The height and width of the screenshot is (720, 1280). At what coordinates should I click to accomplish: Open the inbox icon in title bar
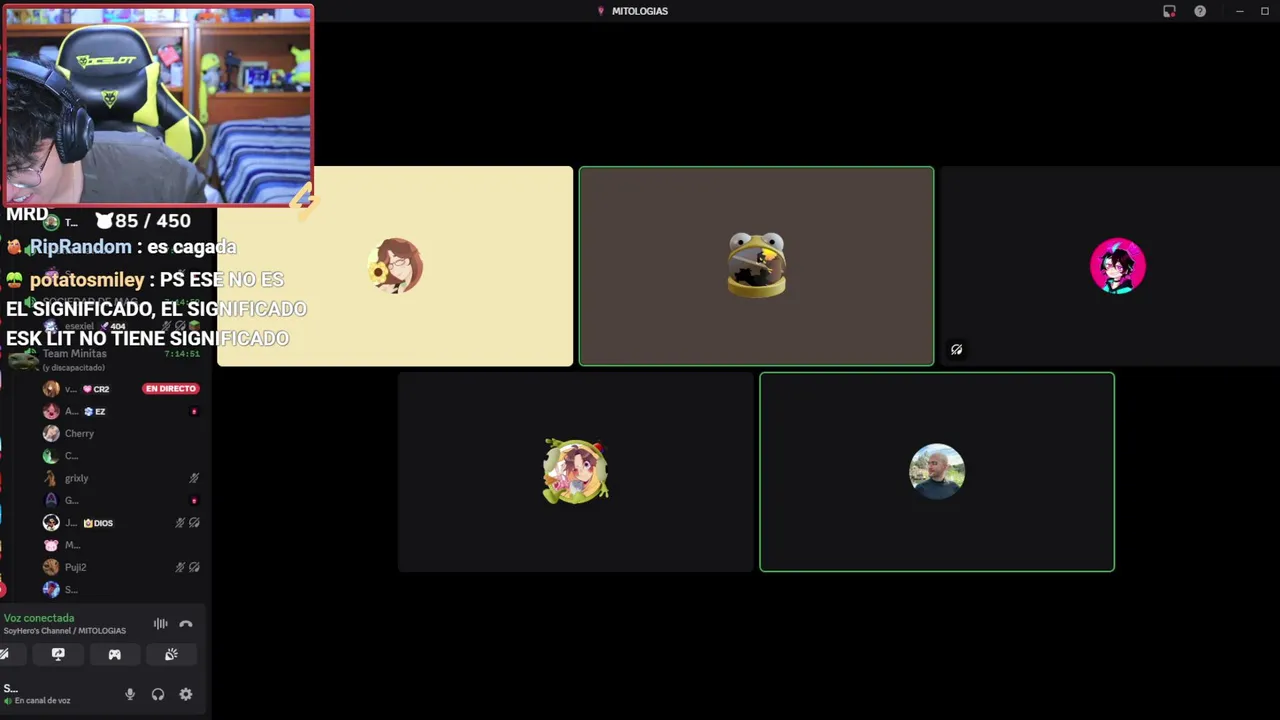point(1169,11)
